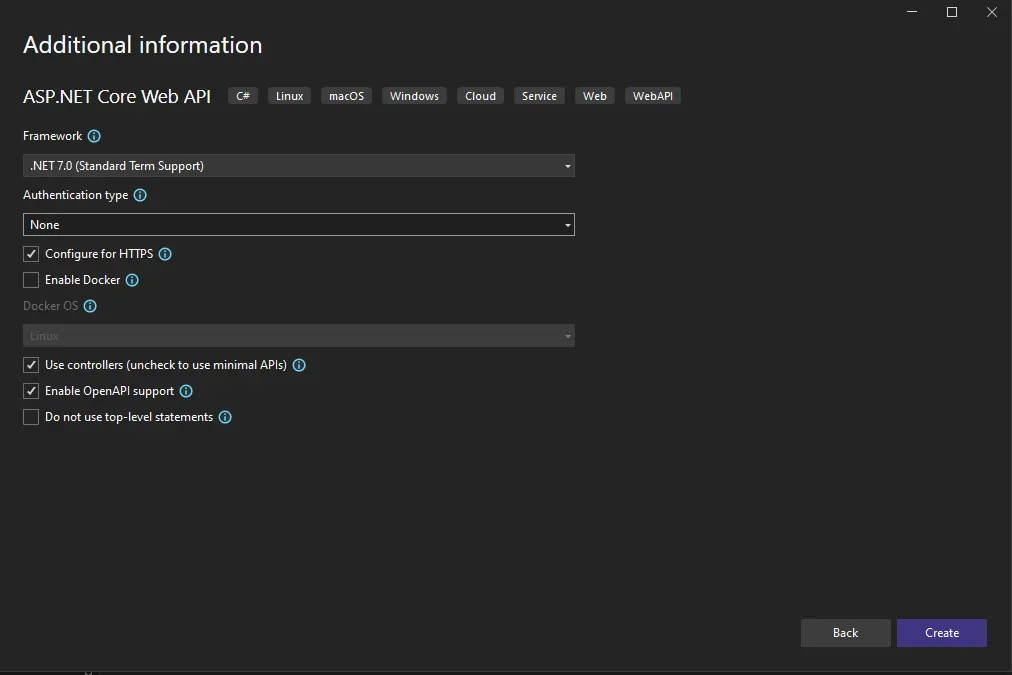Image resolution: width=1012 pixels, height=675 pixels.
Task: Click the ASP.NET Core Web API heading
Action: pyautogui.click(x=116, y=96)
